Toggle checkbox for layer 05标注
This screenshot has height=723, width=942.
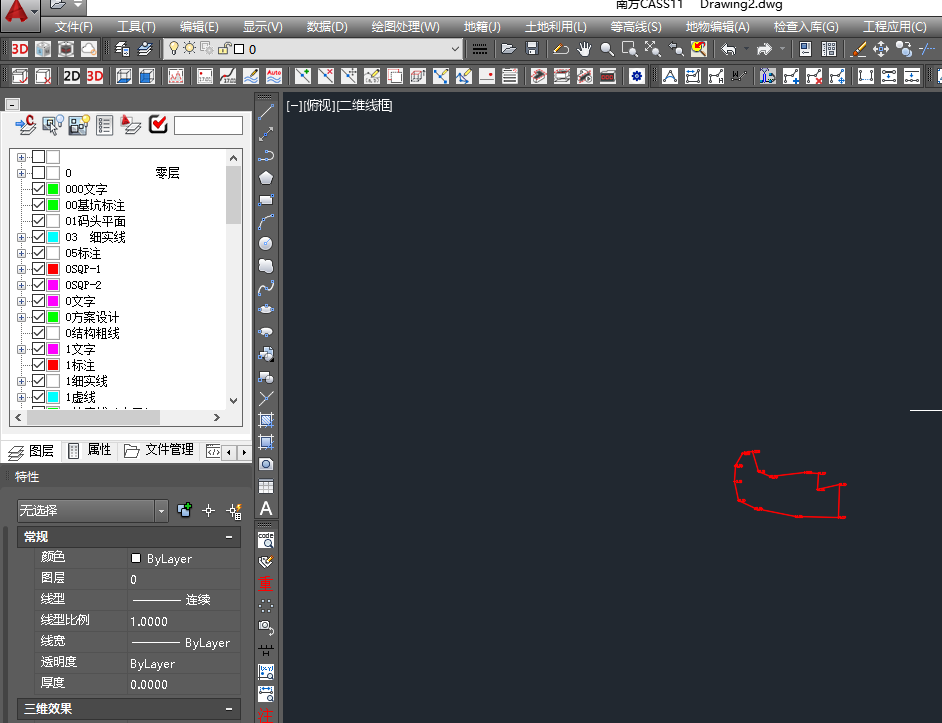click(x=38, y=253)
